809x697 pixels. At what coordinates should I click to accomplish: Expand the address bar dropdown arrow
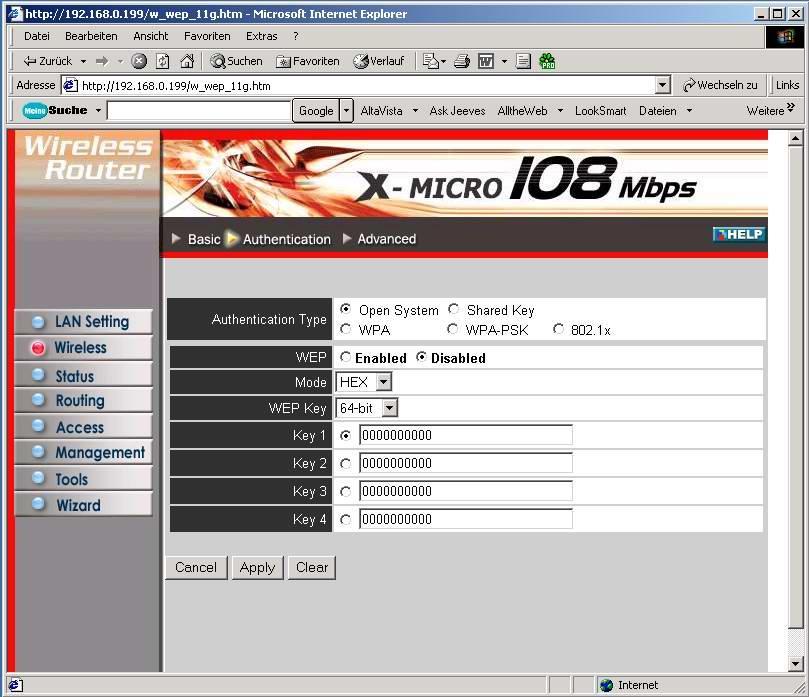pos(662,85)
